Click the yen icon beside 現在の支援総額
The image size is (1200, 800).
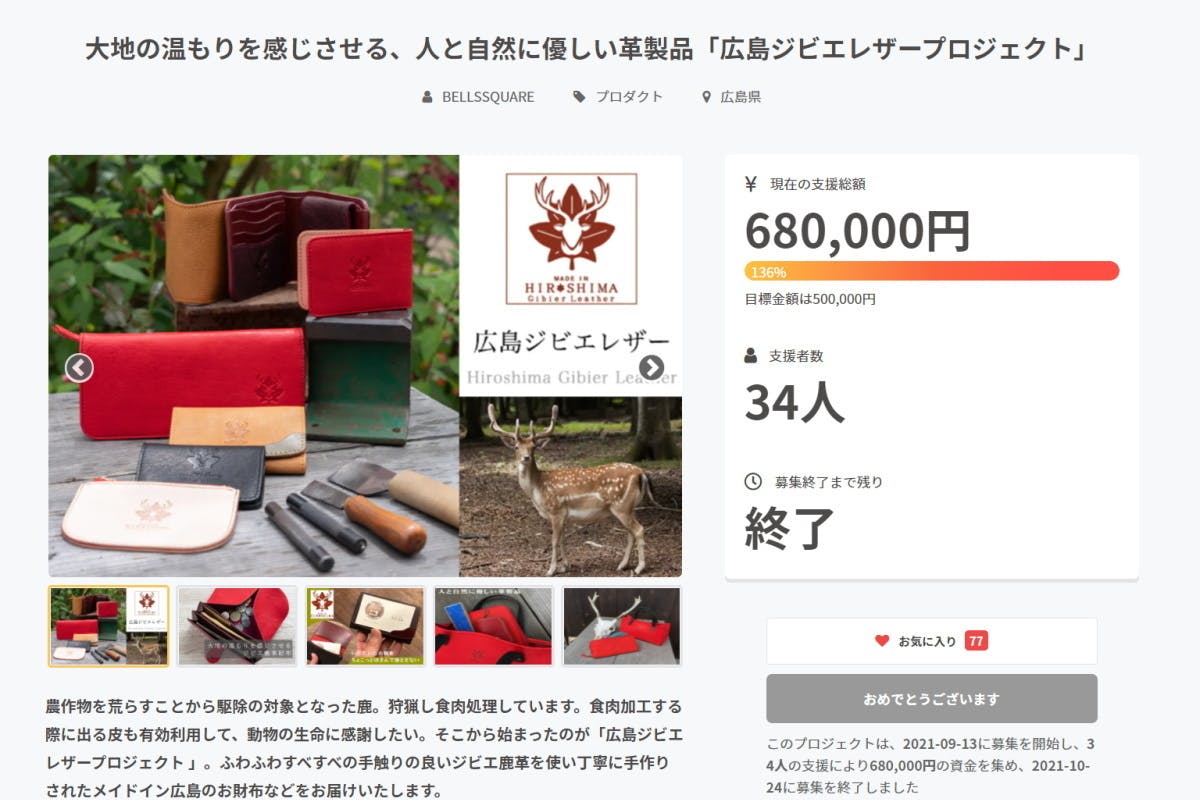751,184
